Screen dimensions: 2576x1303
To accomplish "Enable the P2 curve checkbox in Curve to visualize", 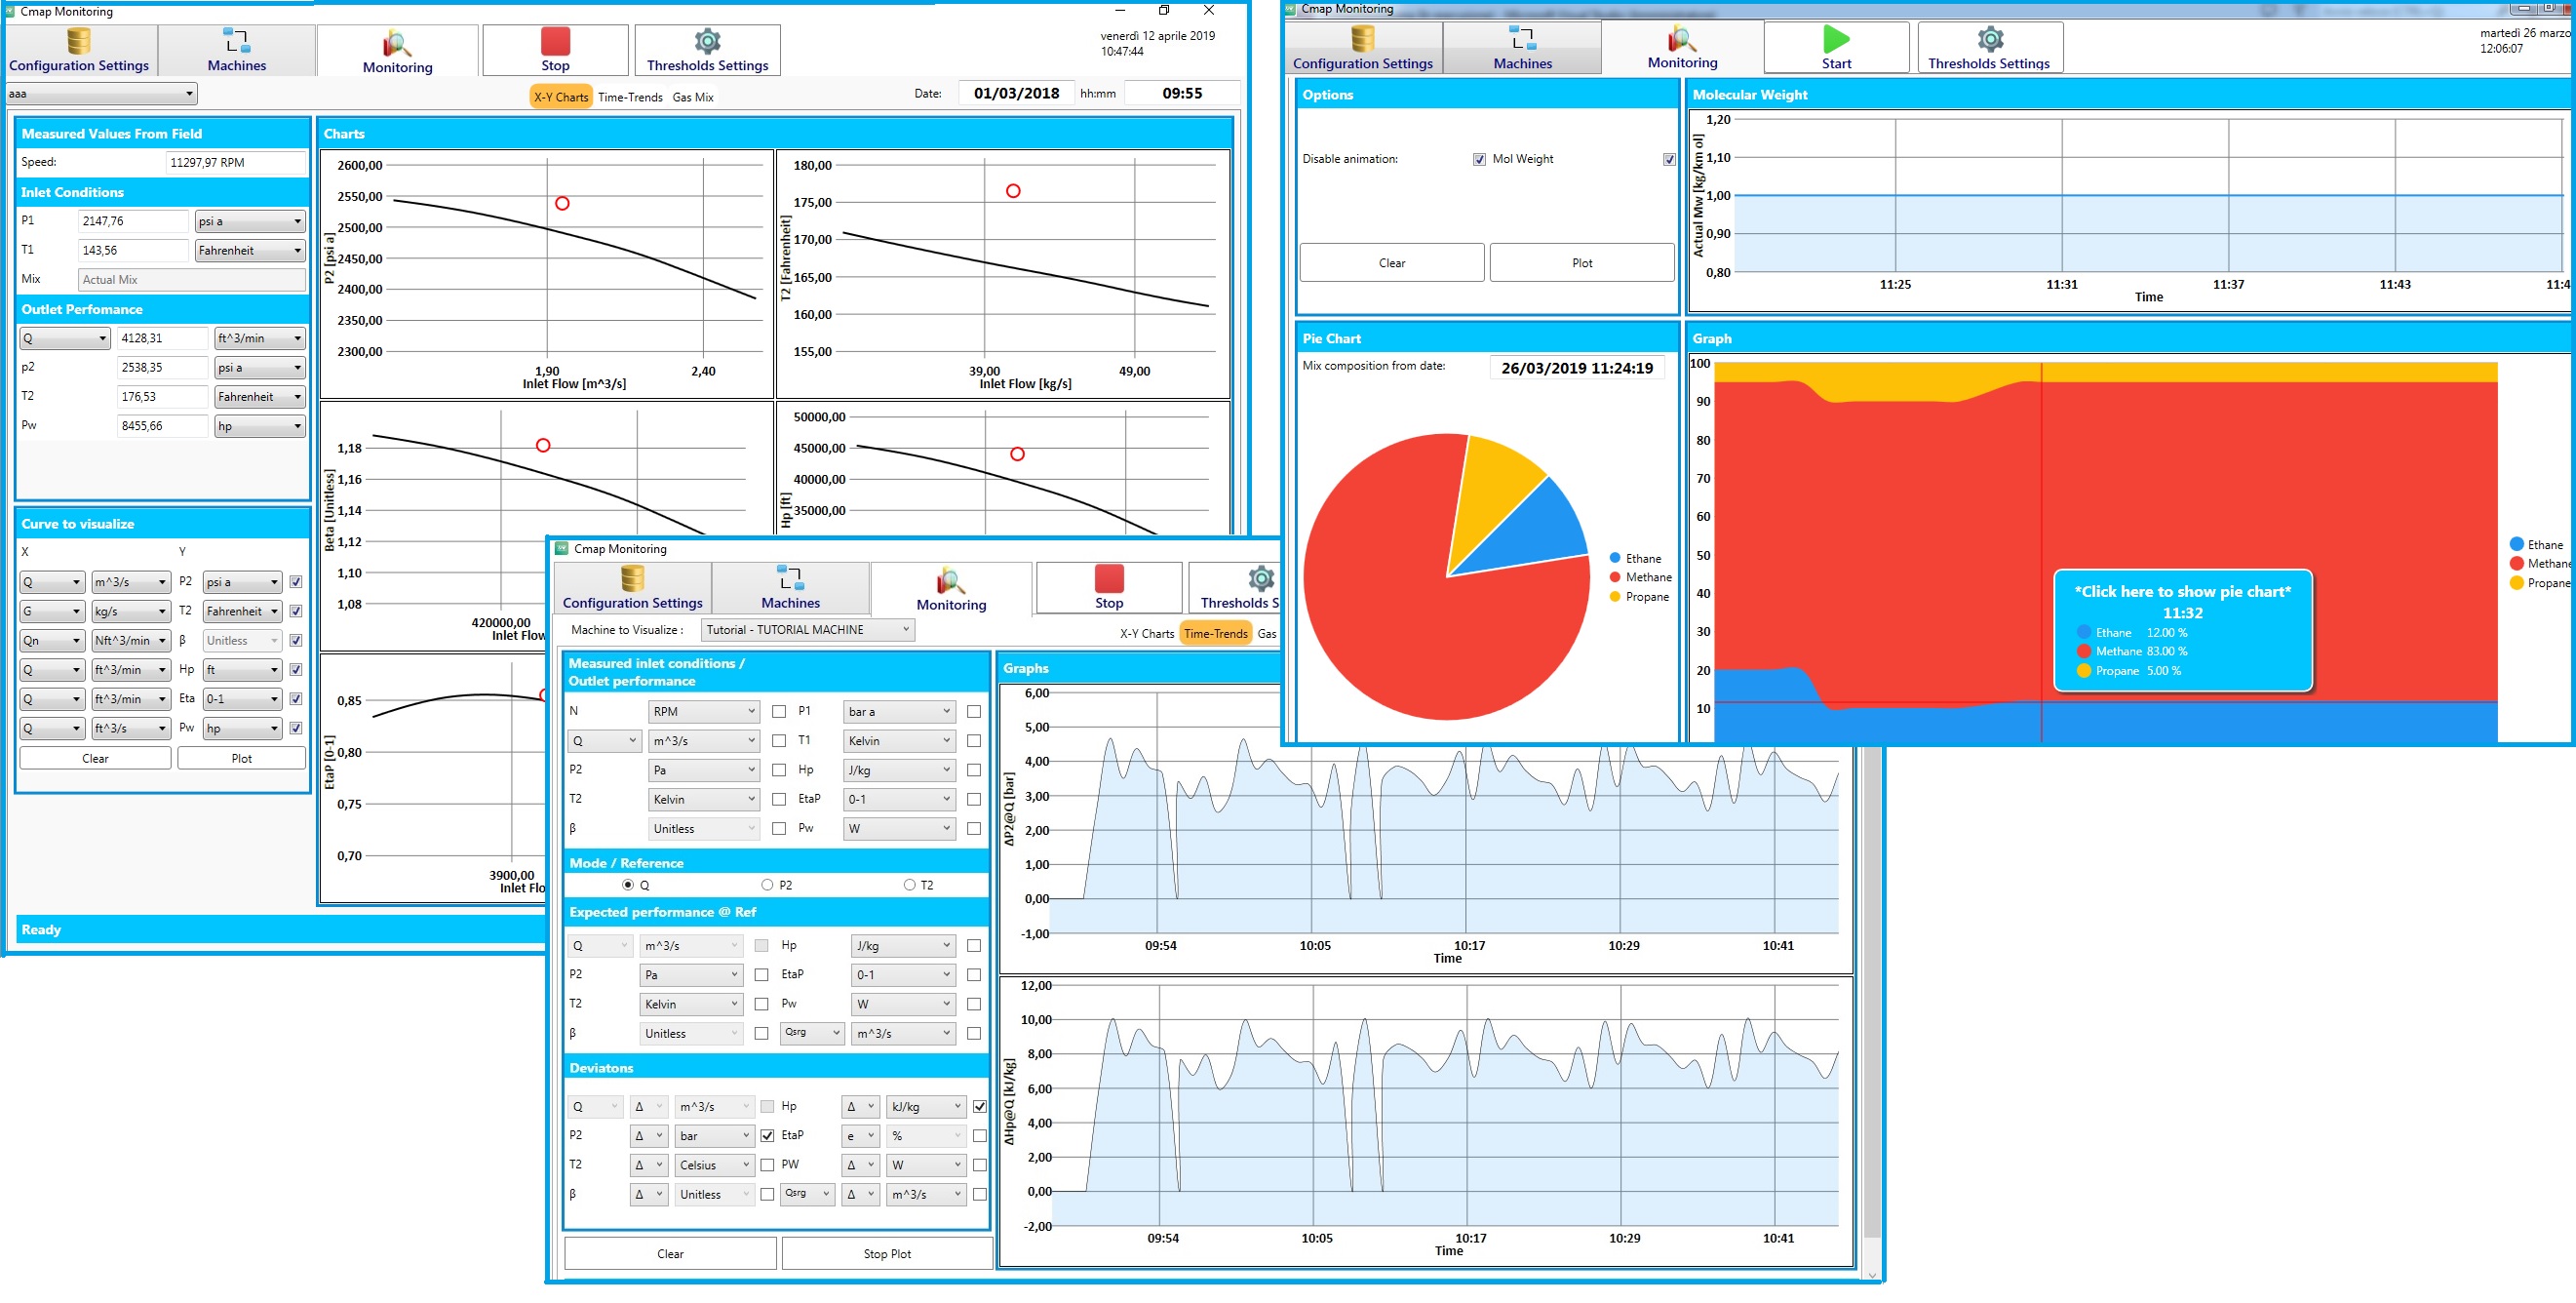I will [x=296, y=582].
